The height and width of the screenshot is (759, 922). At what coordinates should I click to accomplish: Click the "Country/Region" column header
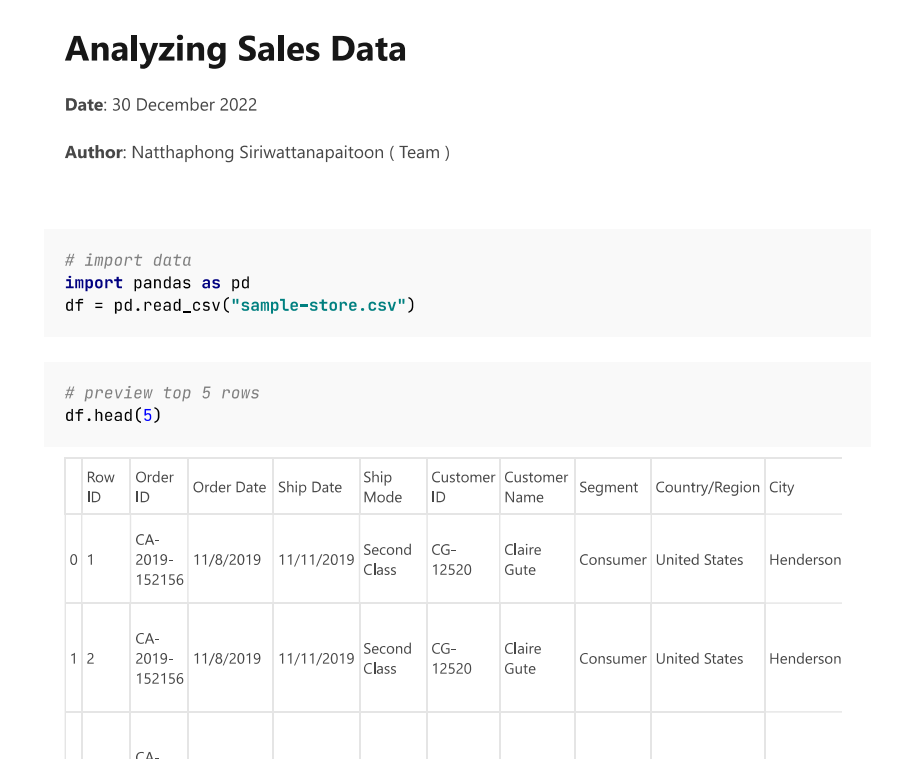[708, 487]
